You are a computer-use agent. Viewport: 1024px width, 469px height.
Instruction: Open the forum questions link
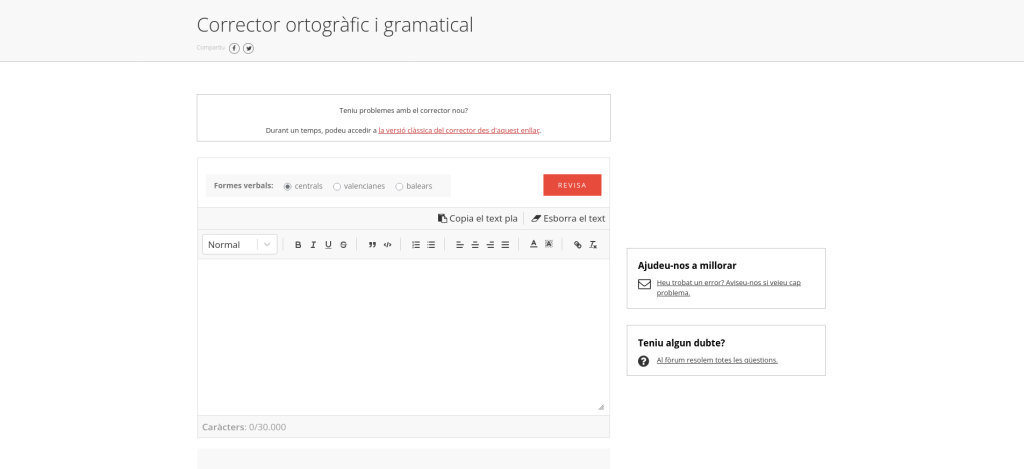click(716, 360)
